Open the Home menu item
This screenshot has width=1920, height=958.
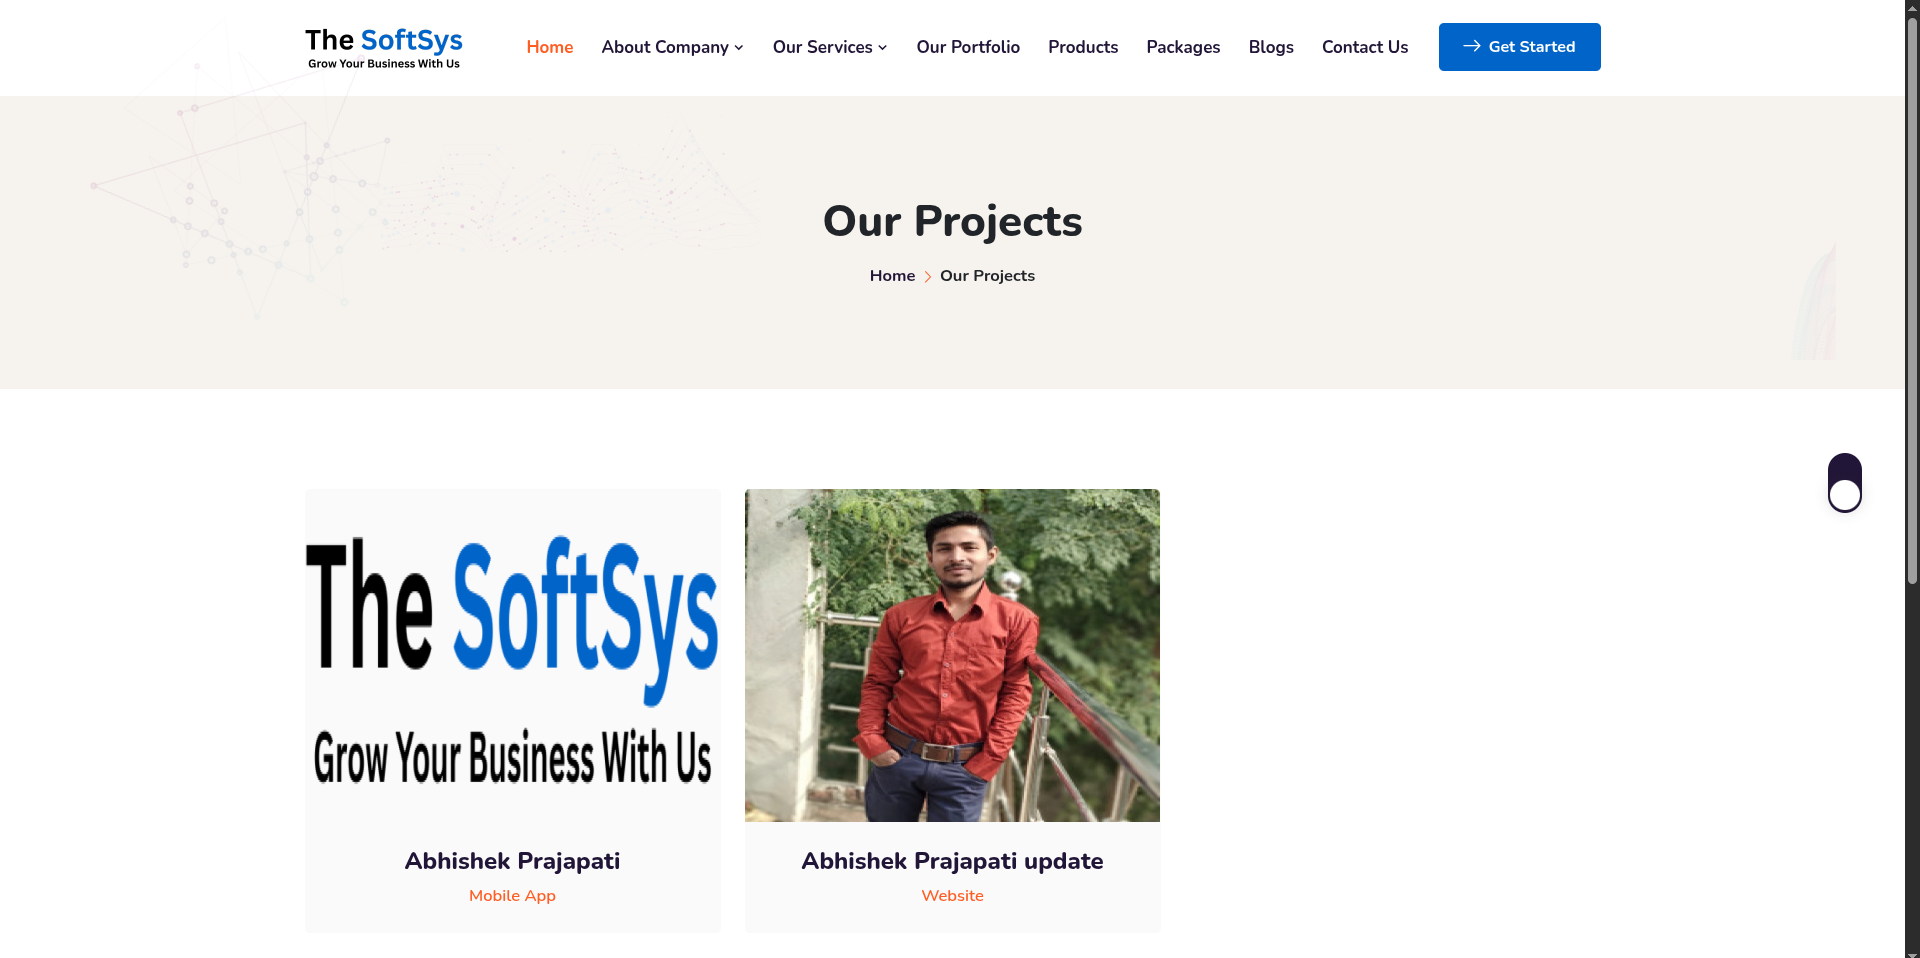click(x=550, y=47)
